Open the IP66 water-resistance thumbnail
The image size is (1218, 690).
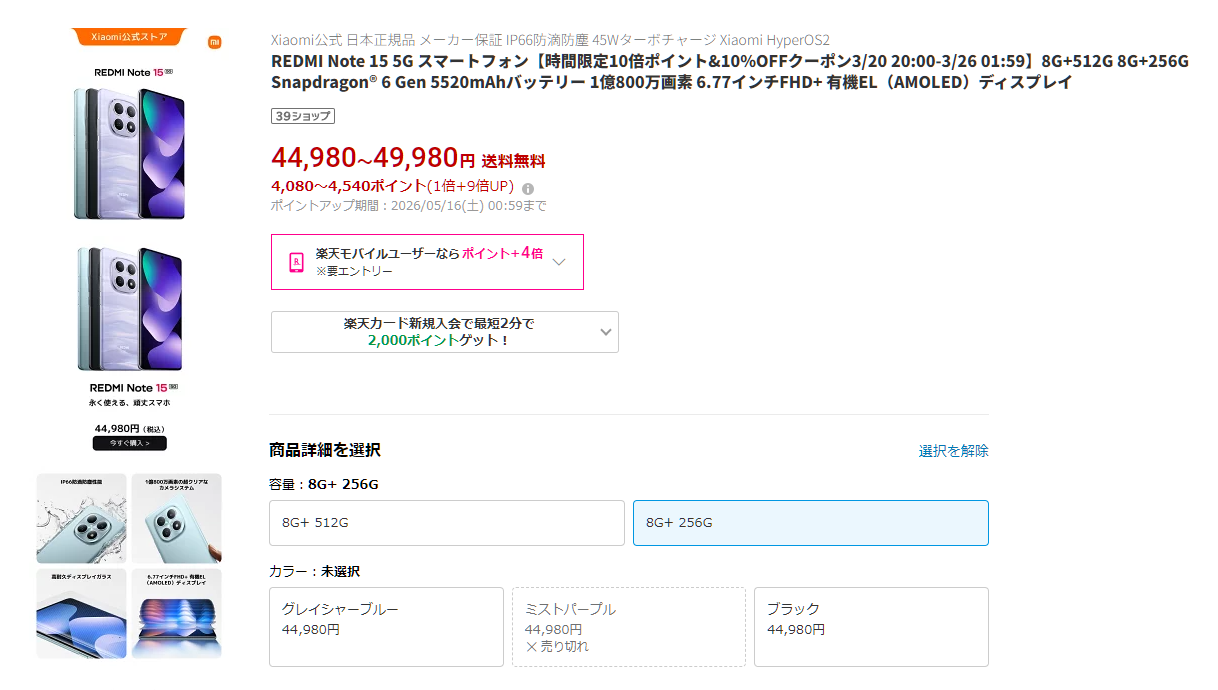click(81, 518)
